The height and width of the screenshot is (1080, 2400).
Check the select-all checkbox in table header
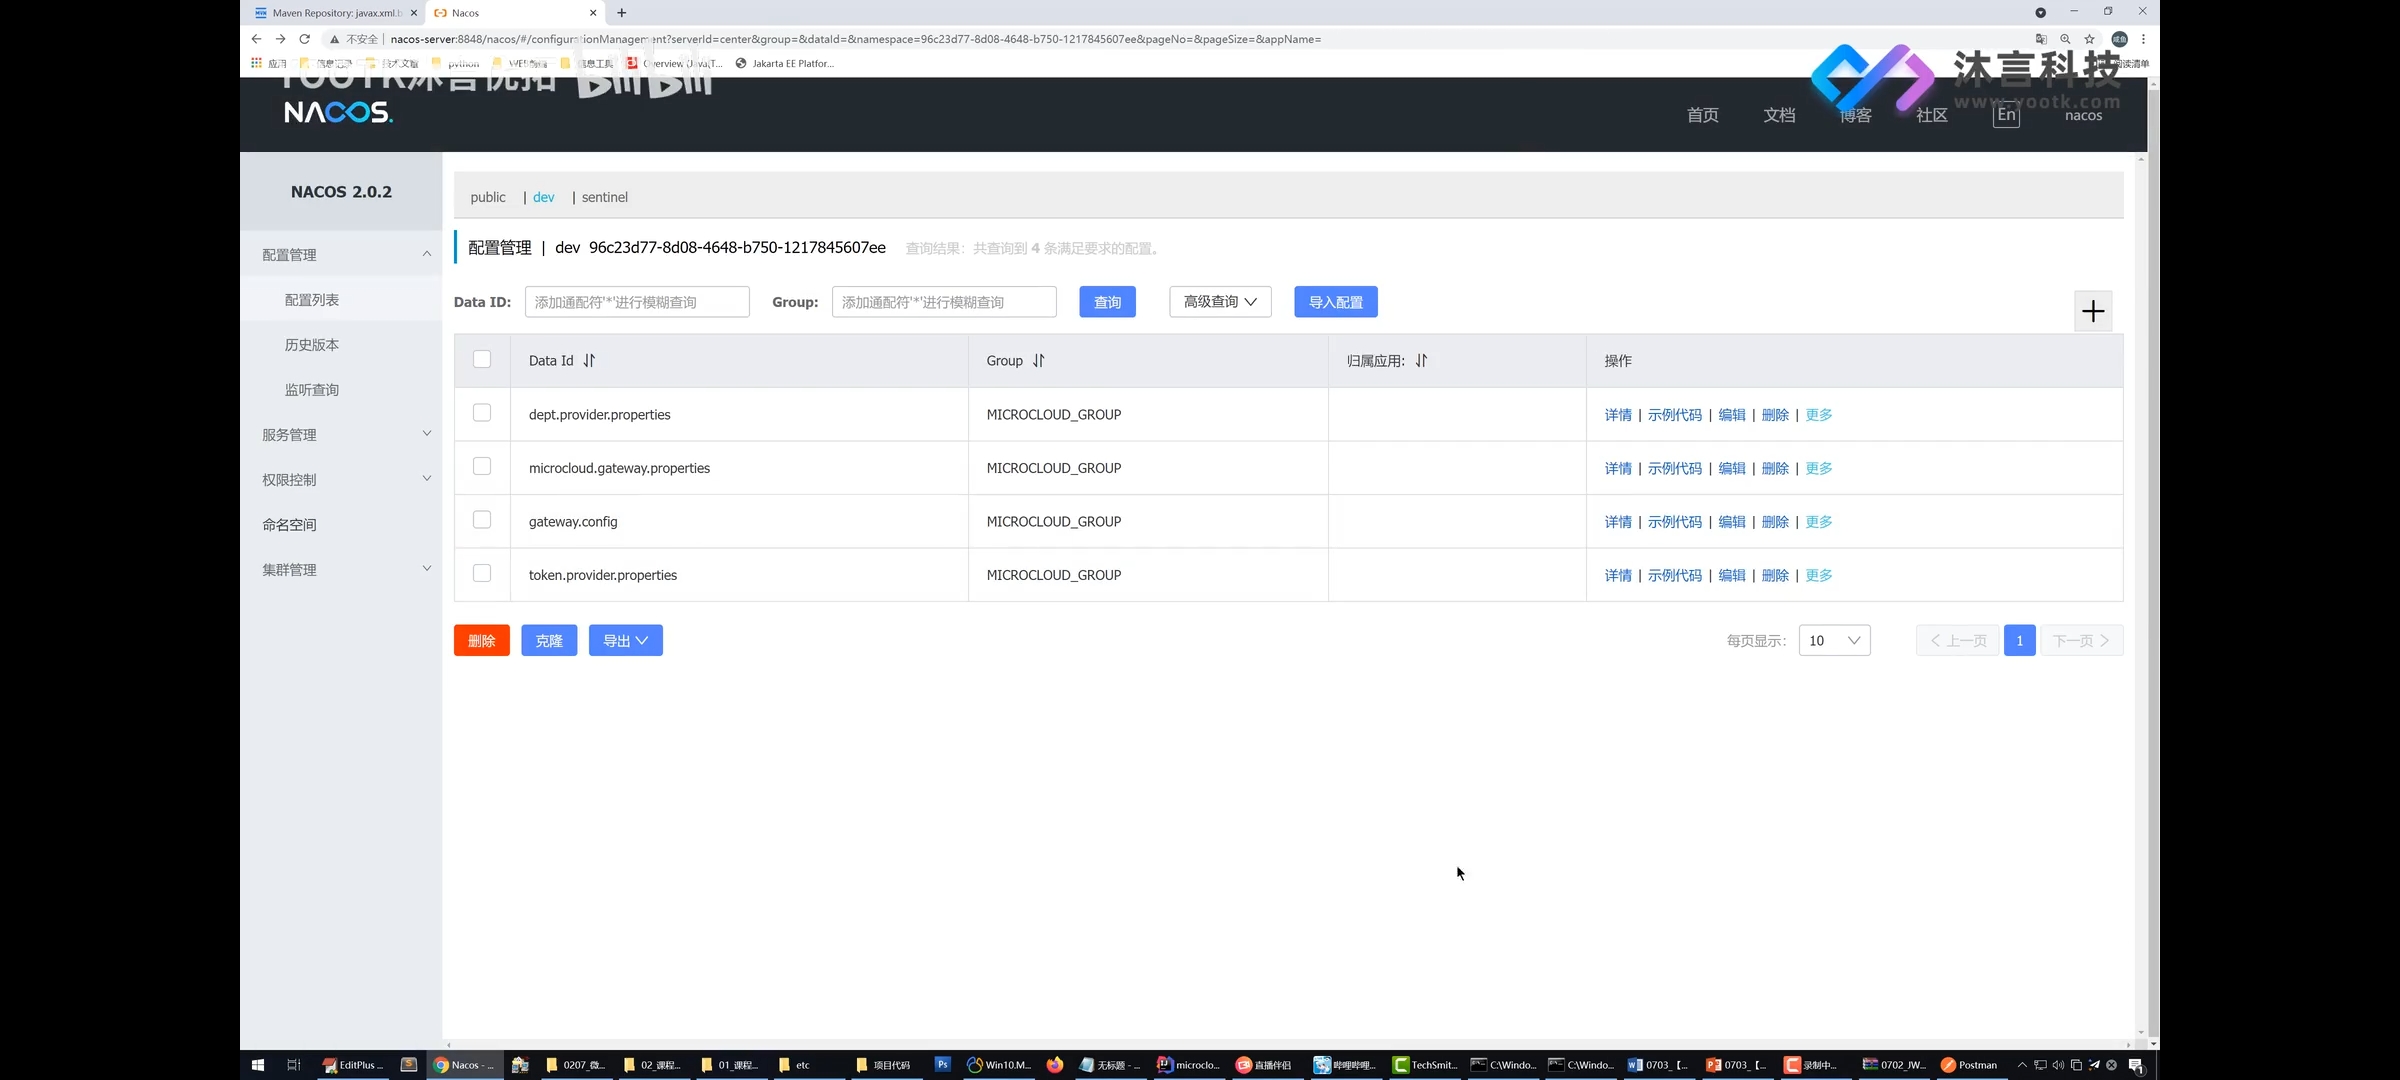482,359
